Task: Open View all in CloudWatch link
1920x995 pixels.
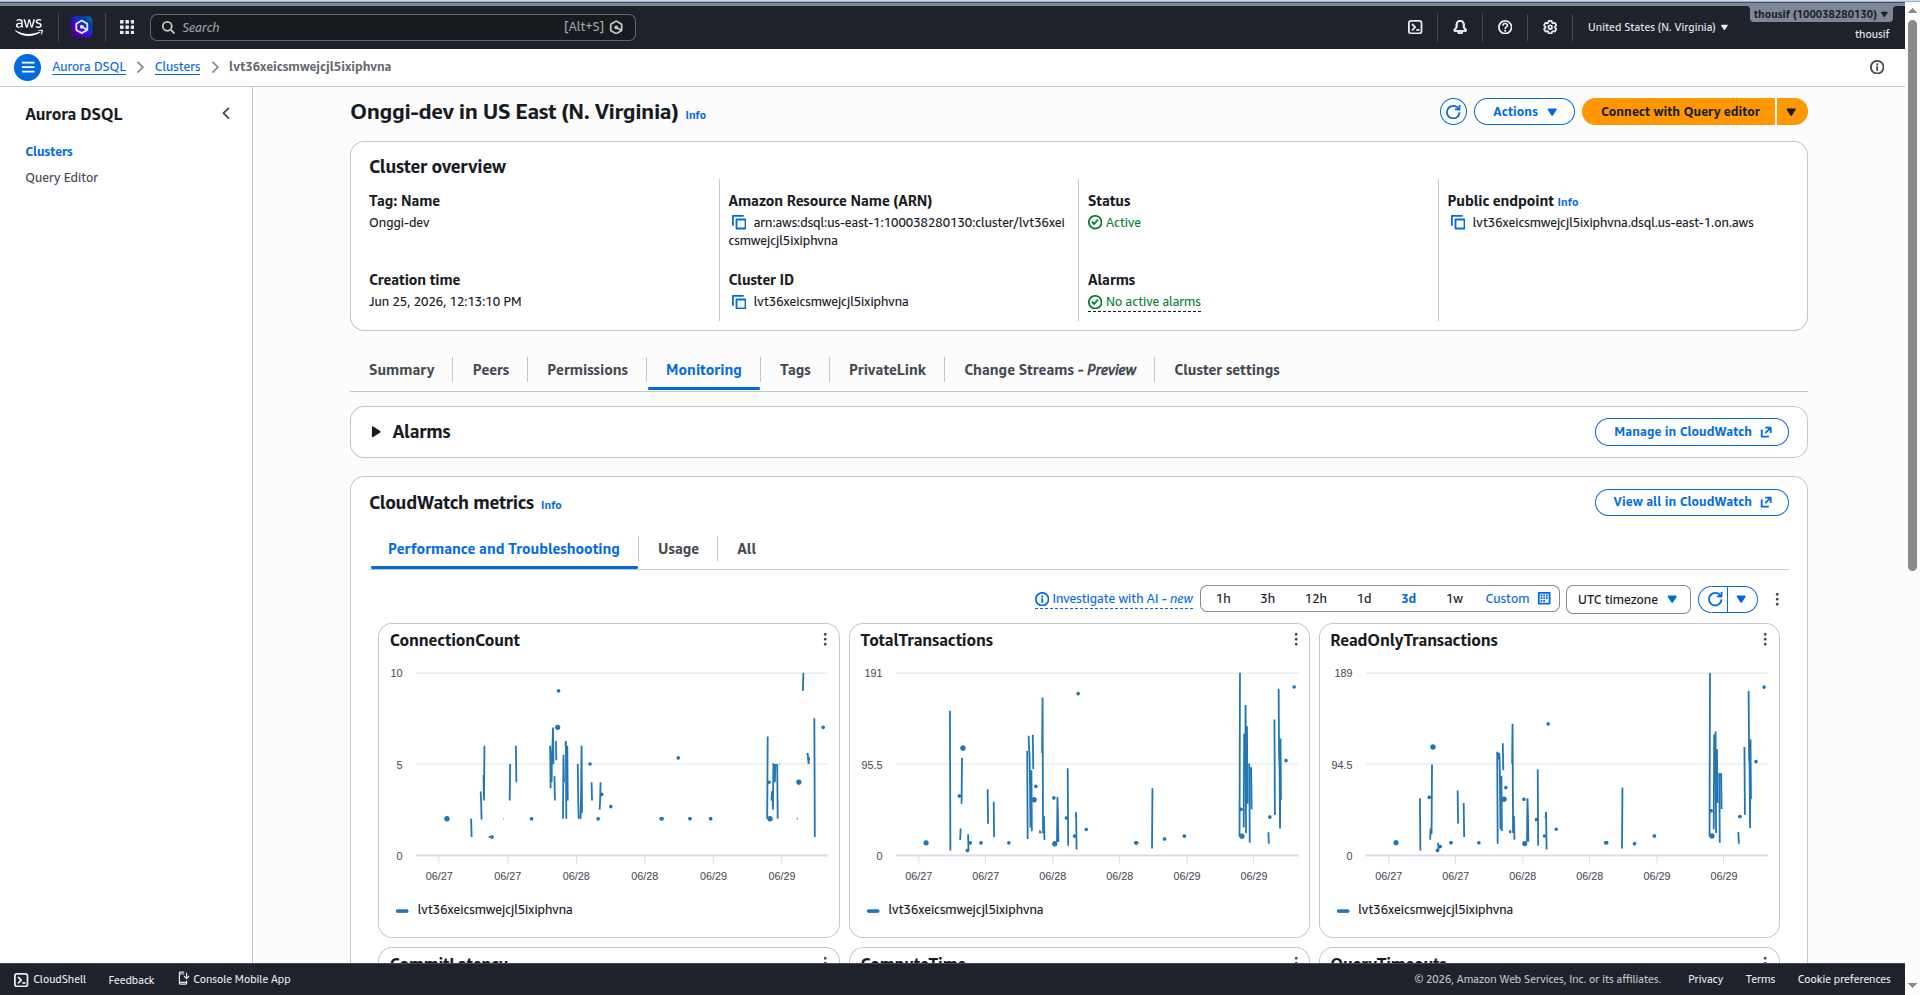Action: pos(1691,502)
